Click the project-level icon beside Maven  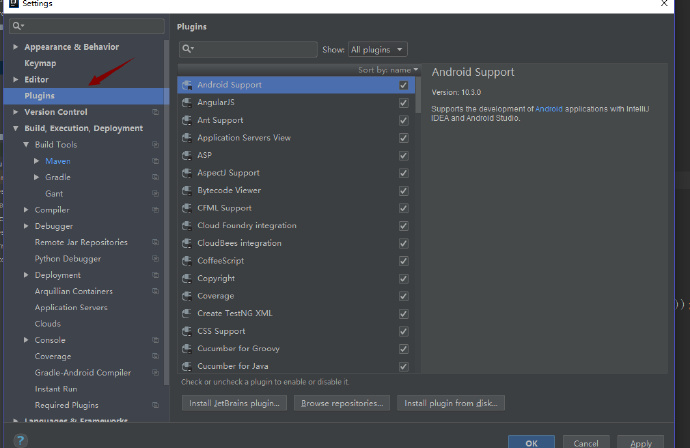tap(155, 161)
